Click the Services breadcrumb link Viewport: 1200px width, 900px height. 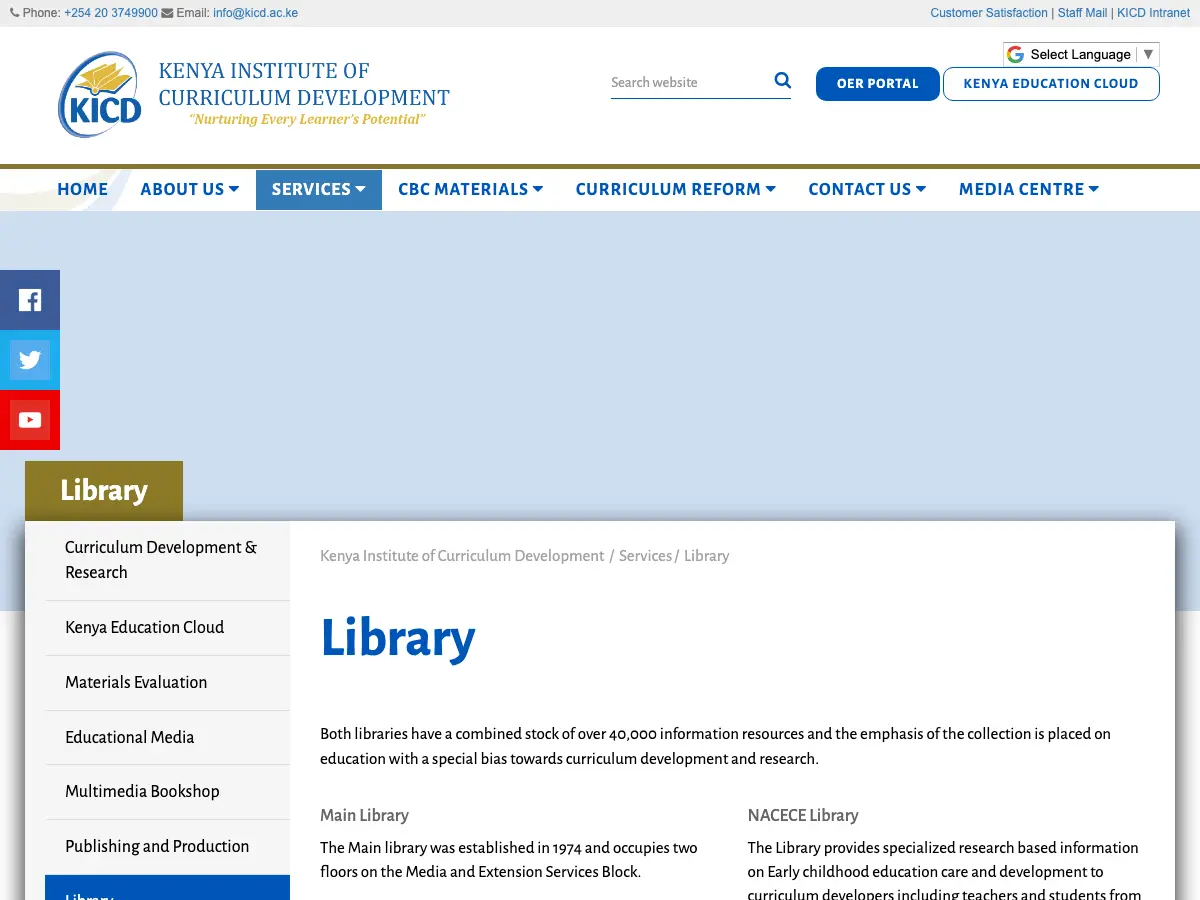[x=645, y=556]
